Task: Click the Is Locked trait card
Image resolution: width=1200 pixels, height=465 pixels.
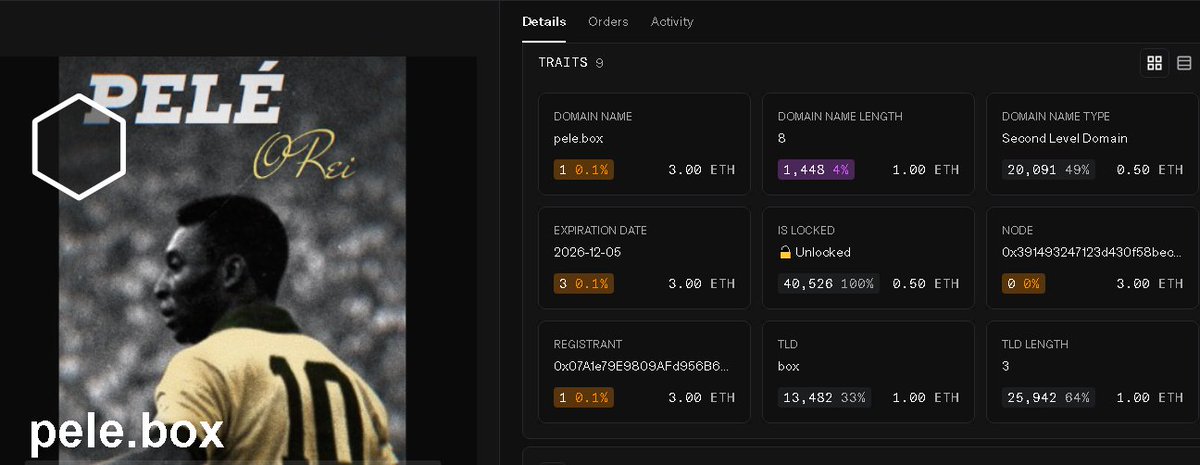Action: [868, 258]
